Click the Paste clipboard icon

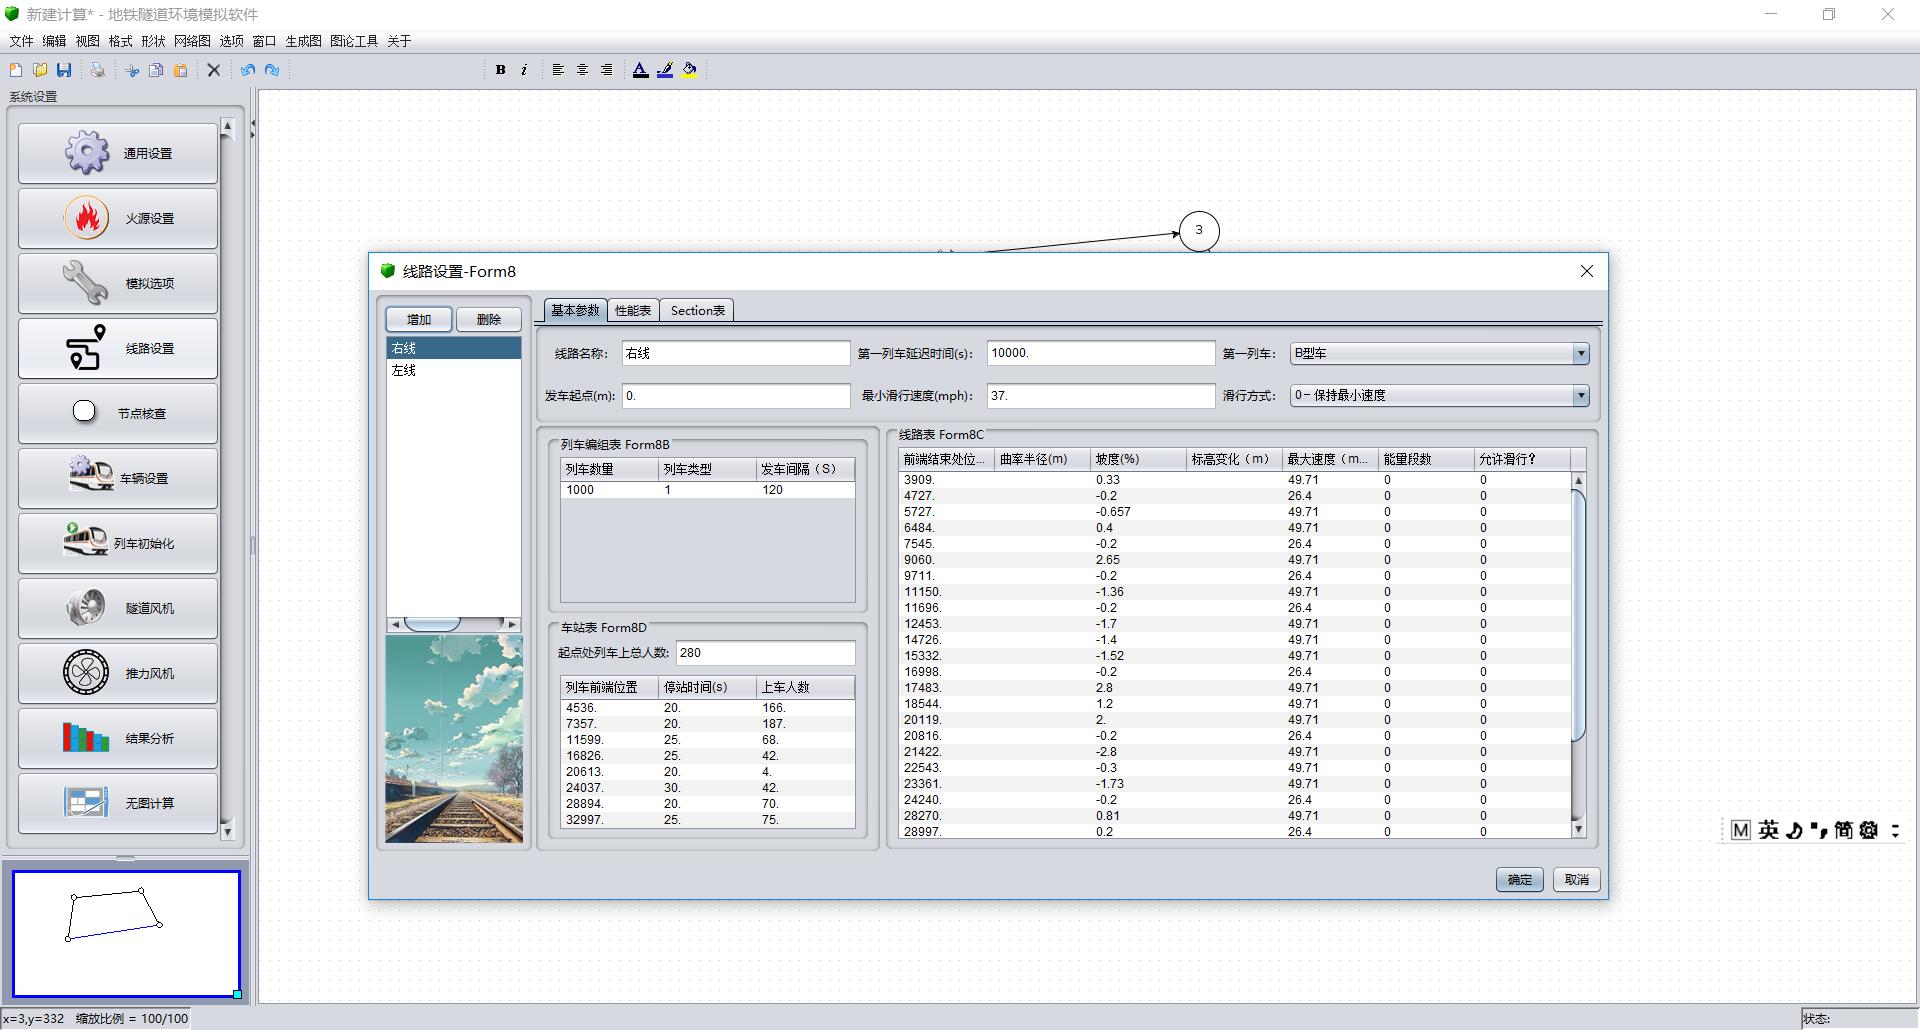pos(181,70)
